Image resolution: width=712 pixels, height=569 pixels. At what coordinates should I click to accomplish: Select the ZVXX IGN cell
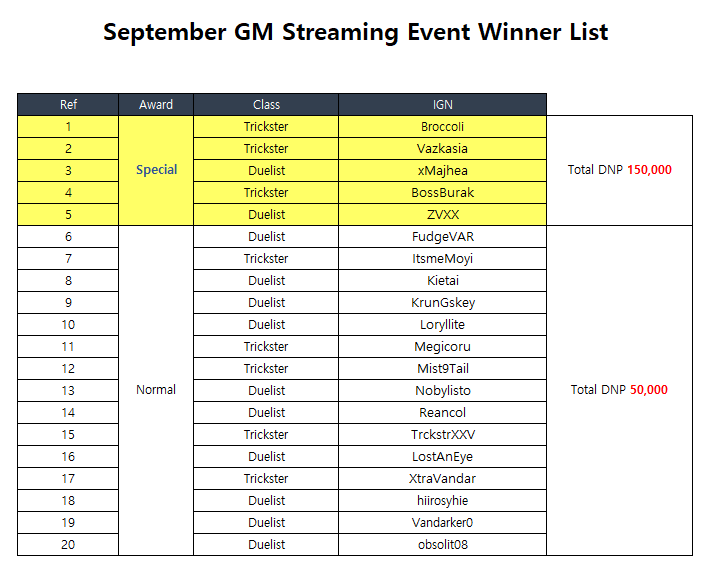point(442,214)
